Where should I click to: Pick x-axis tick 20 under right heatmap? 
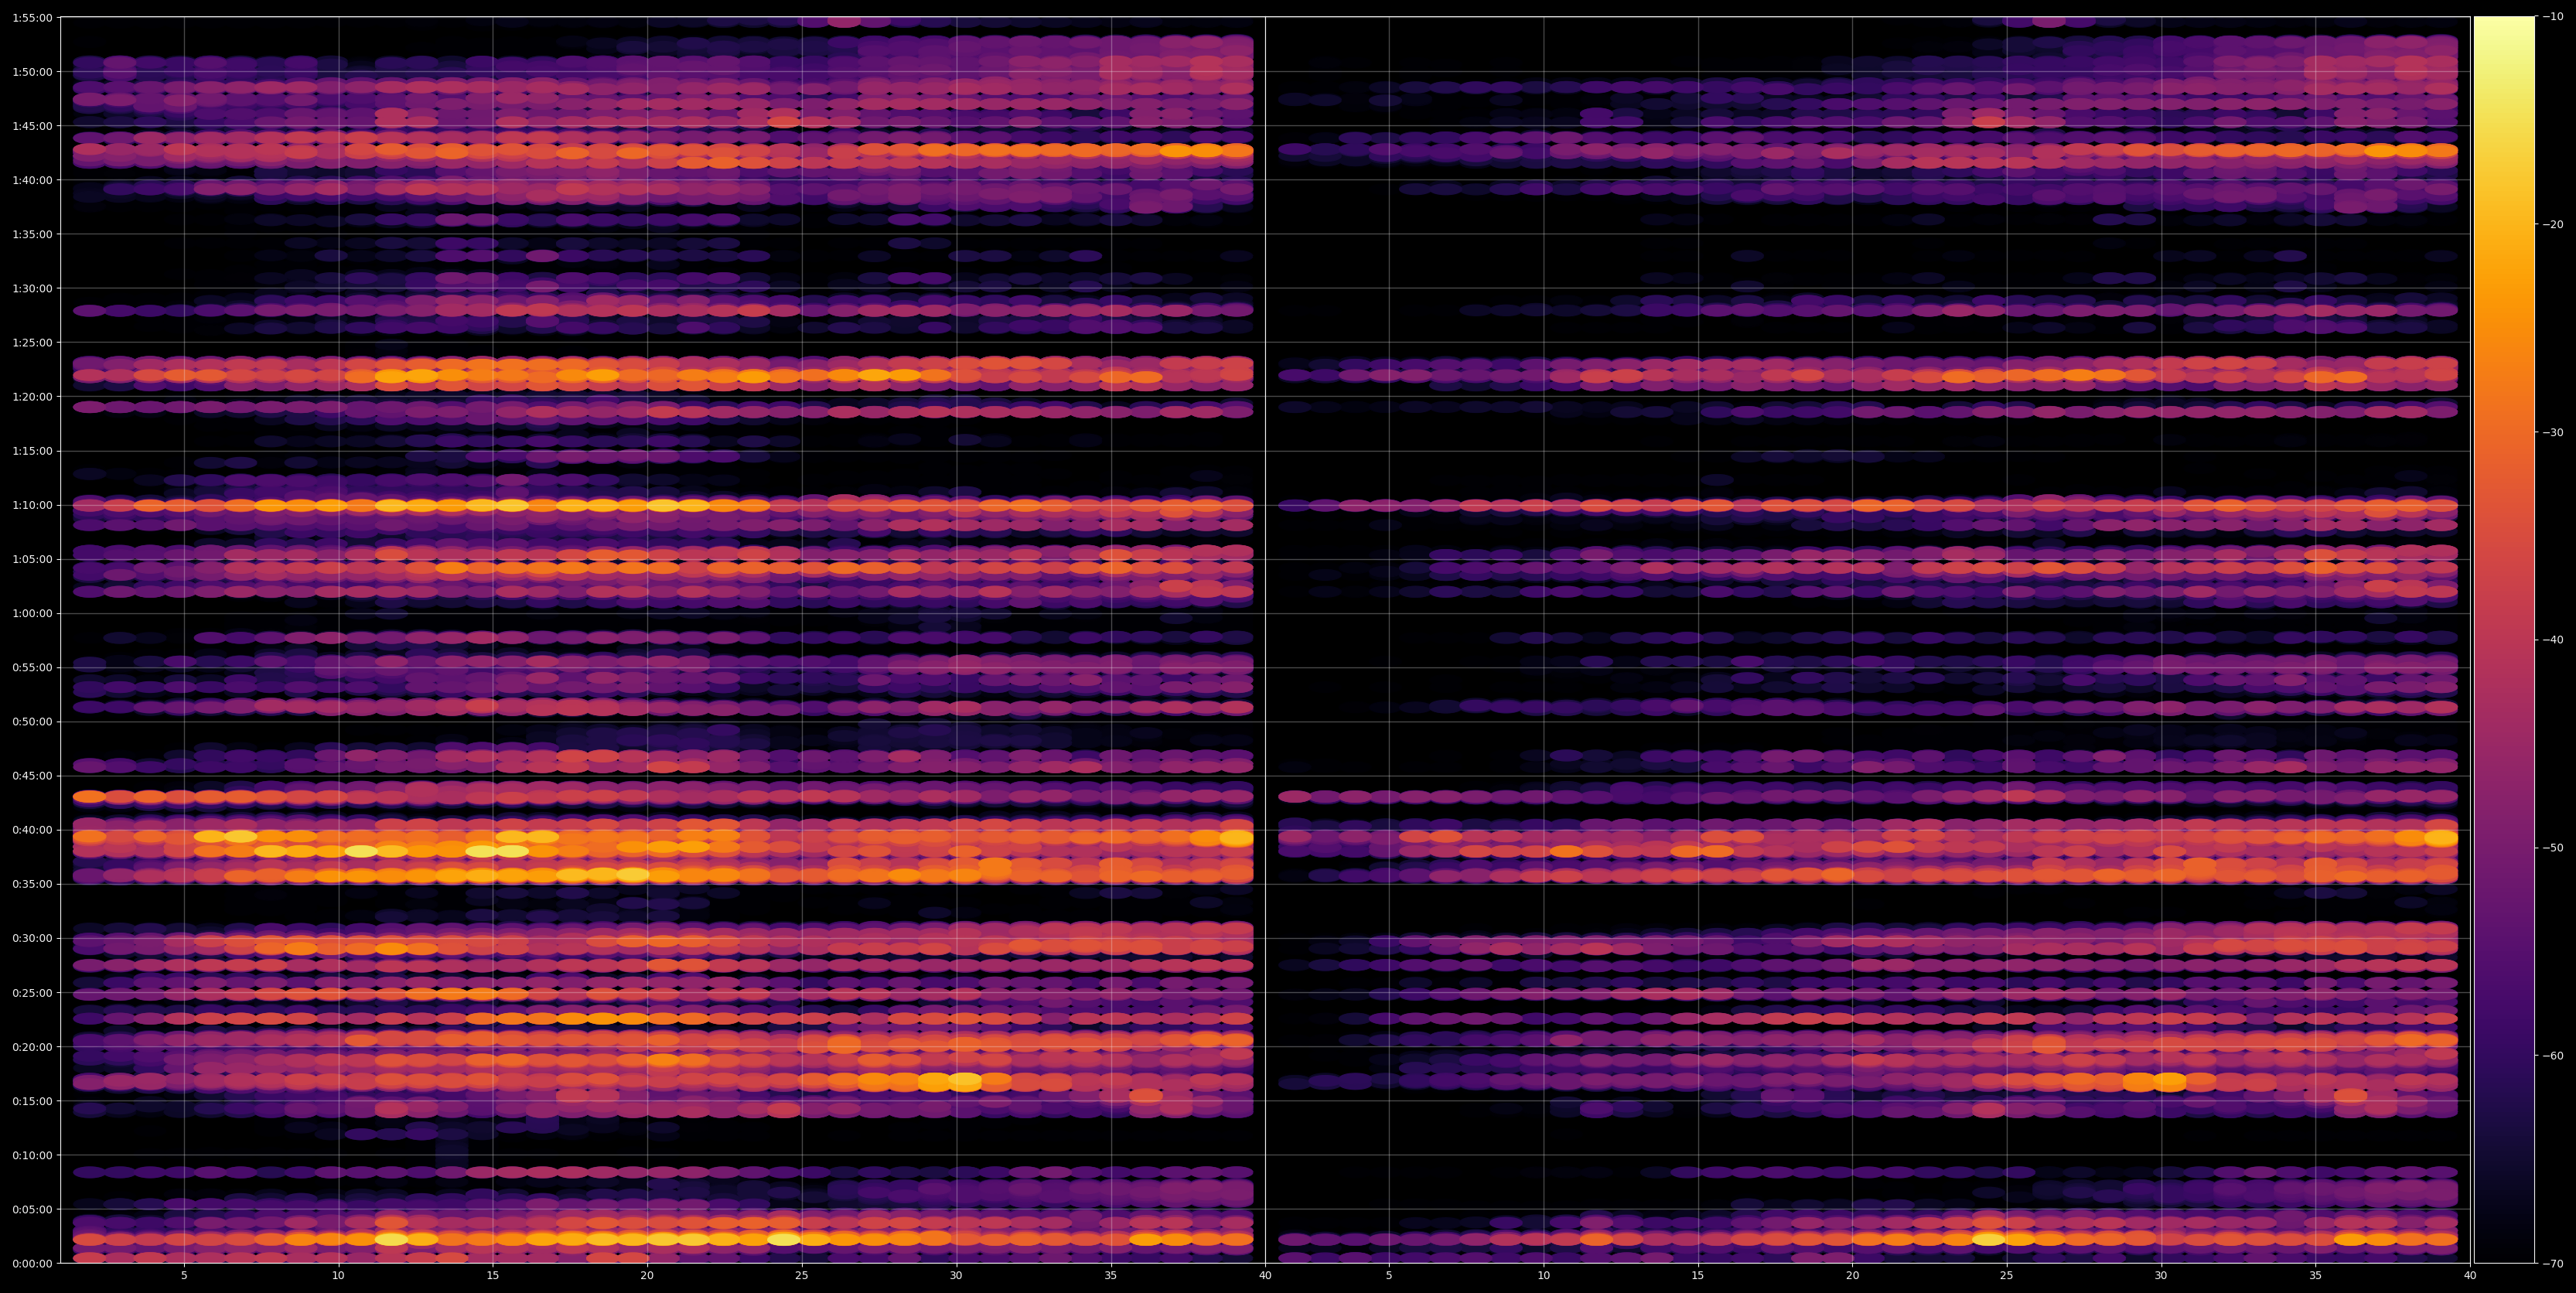coord(1852,1276)
